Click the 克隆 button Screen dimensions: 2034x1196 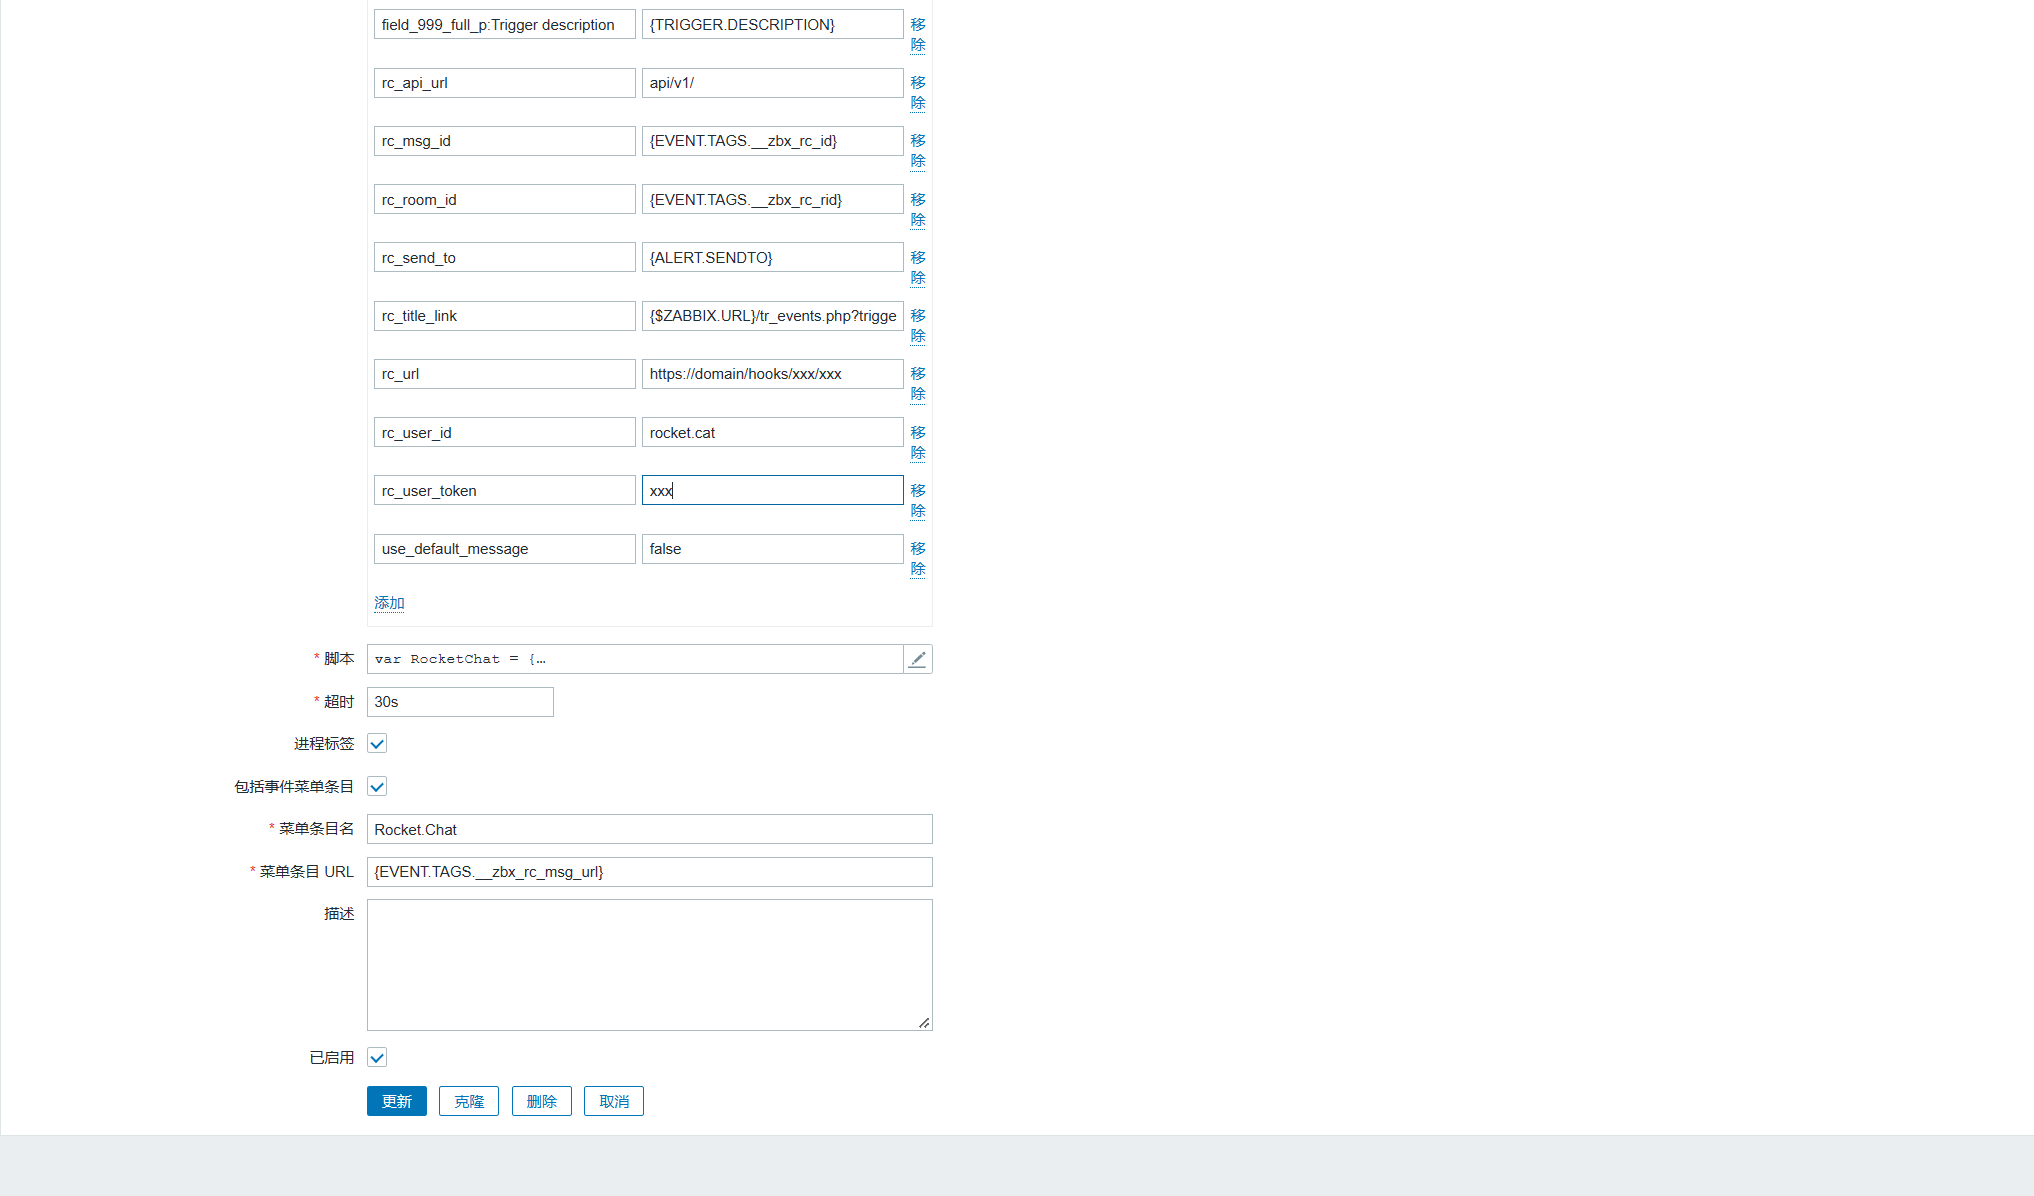point(468,1101)
